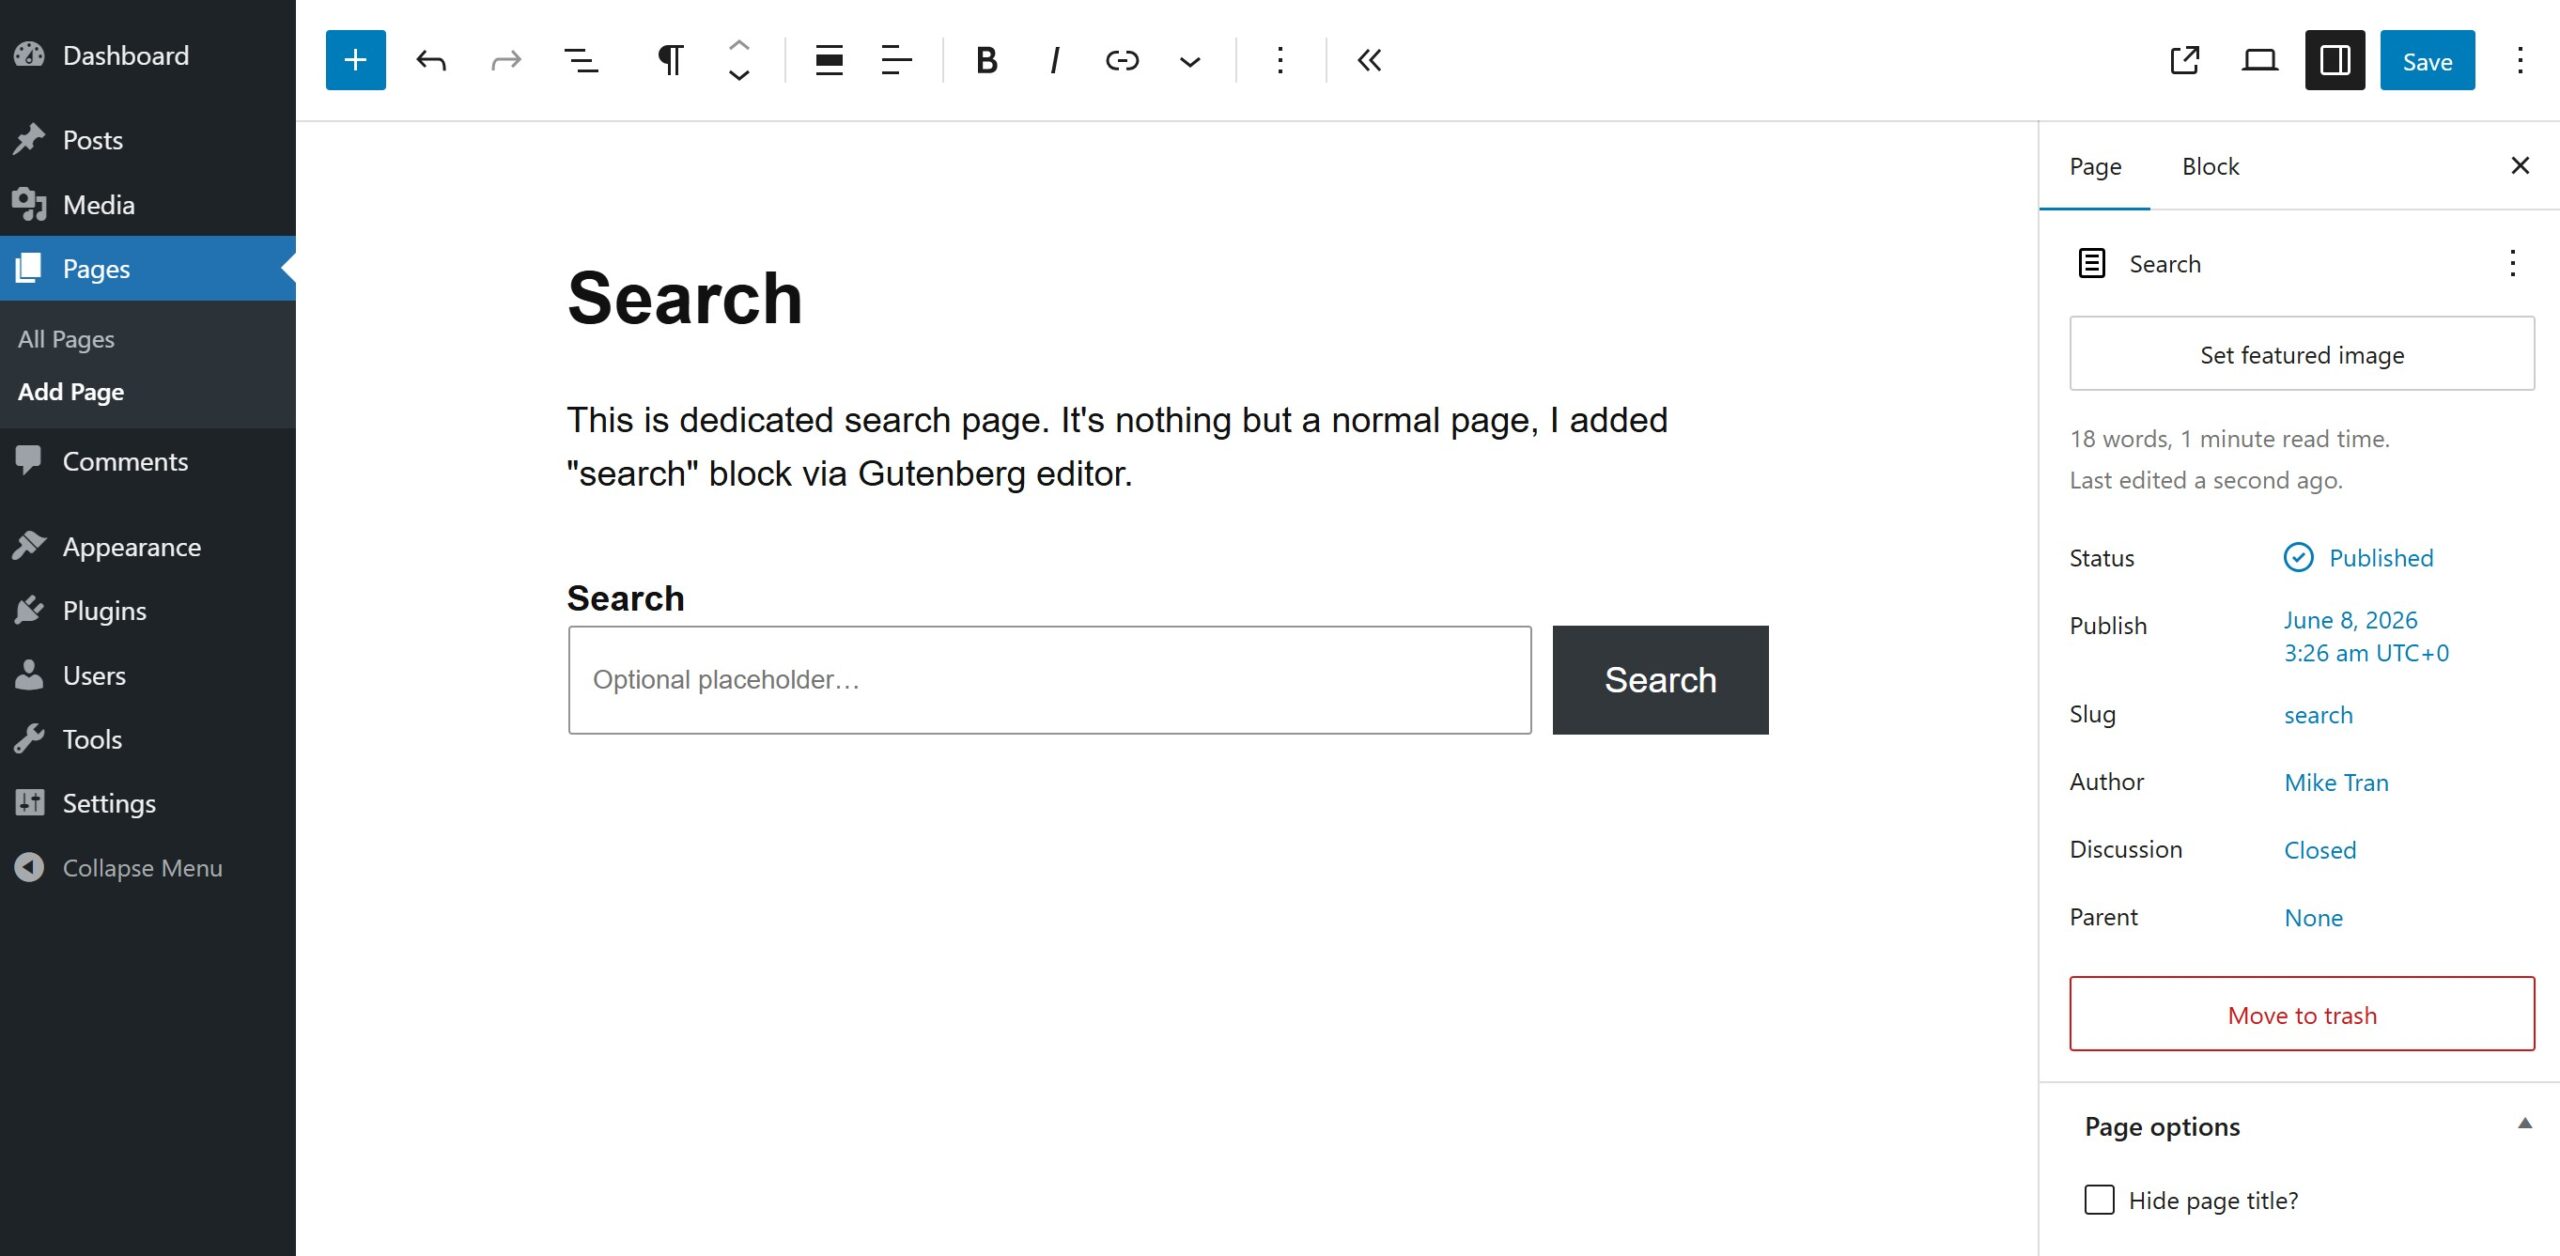Click the dedicated search page paragraph
2560x1256 pixels.
tap(1117, 446)
